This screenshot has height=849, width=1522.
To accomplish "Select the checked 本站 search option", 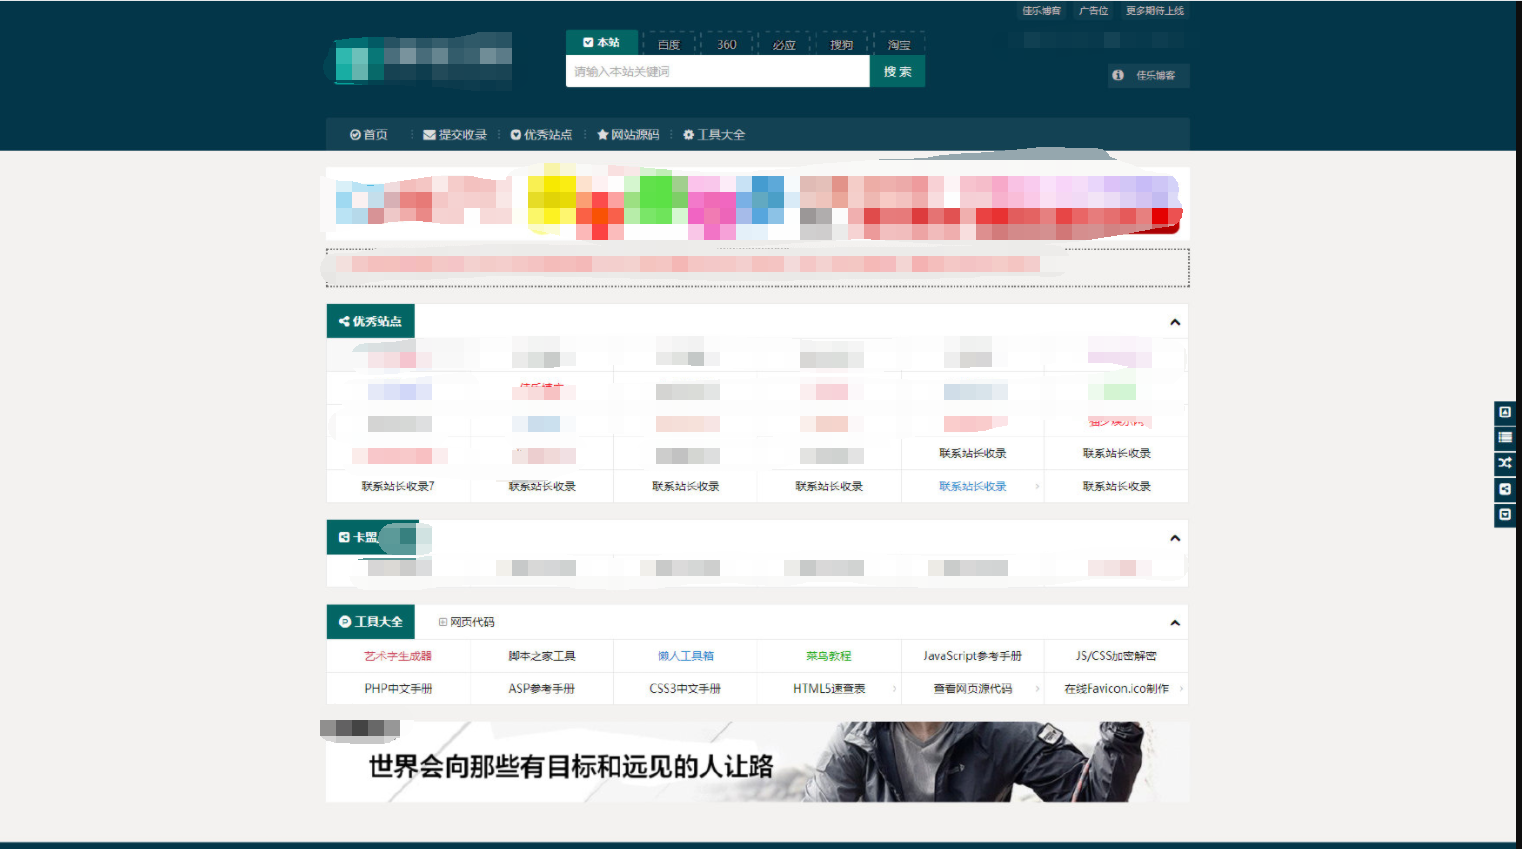I will tap(602, 43).
